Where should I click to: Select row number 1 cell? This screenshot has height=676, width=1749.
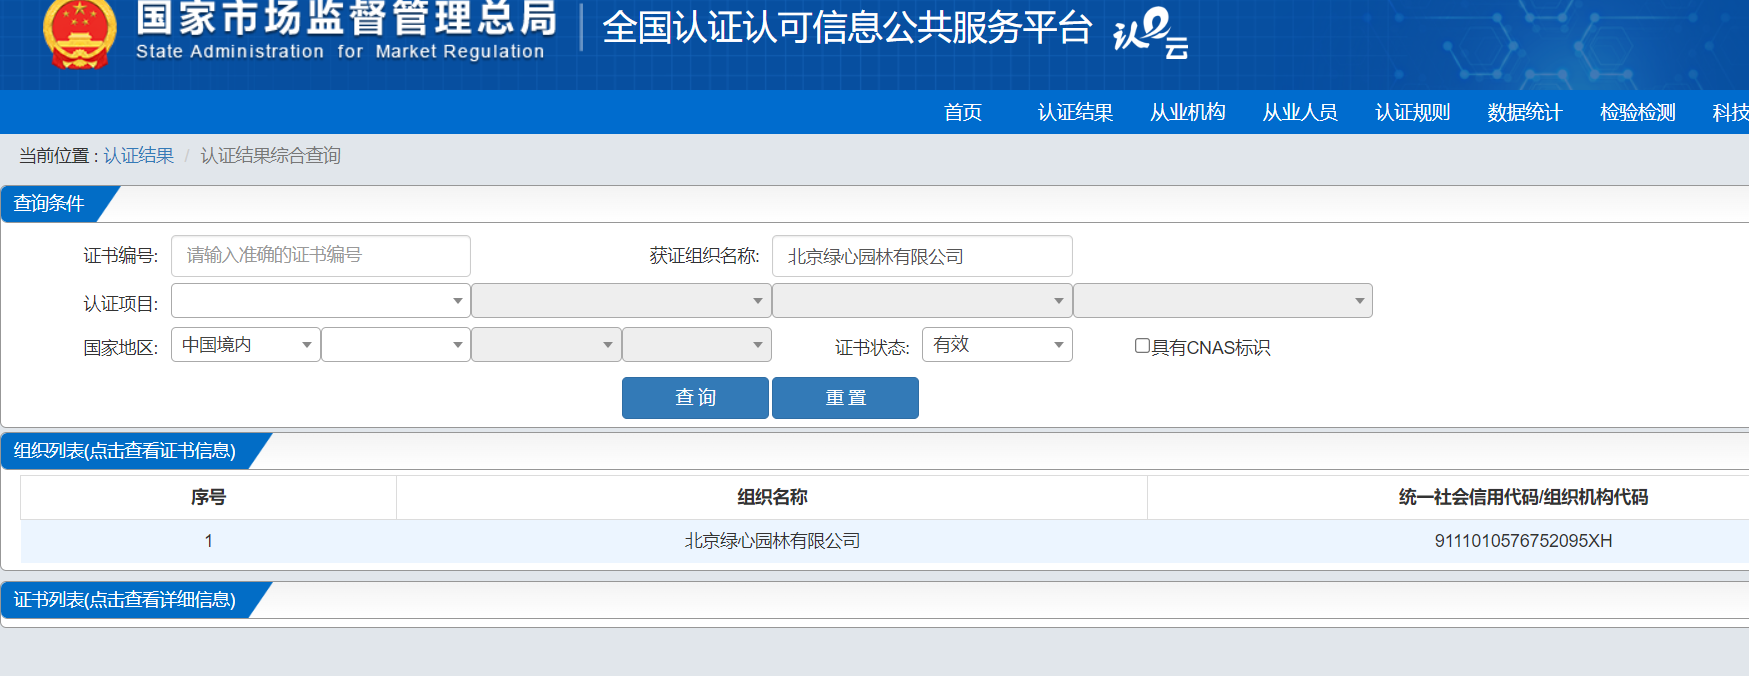click(208, 541)
